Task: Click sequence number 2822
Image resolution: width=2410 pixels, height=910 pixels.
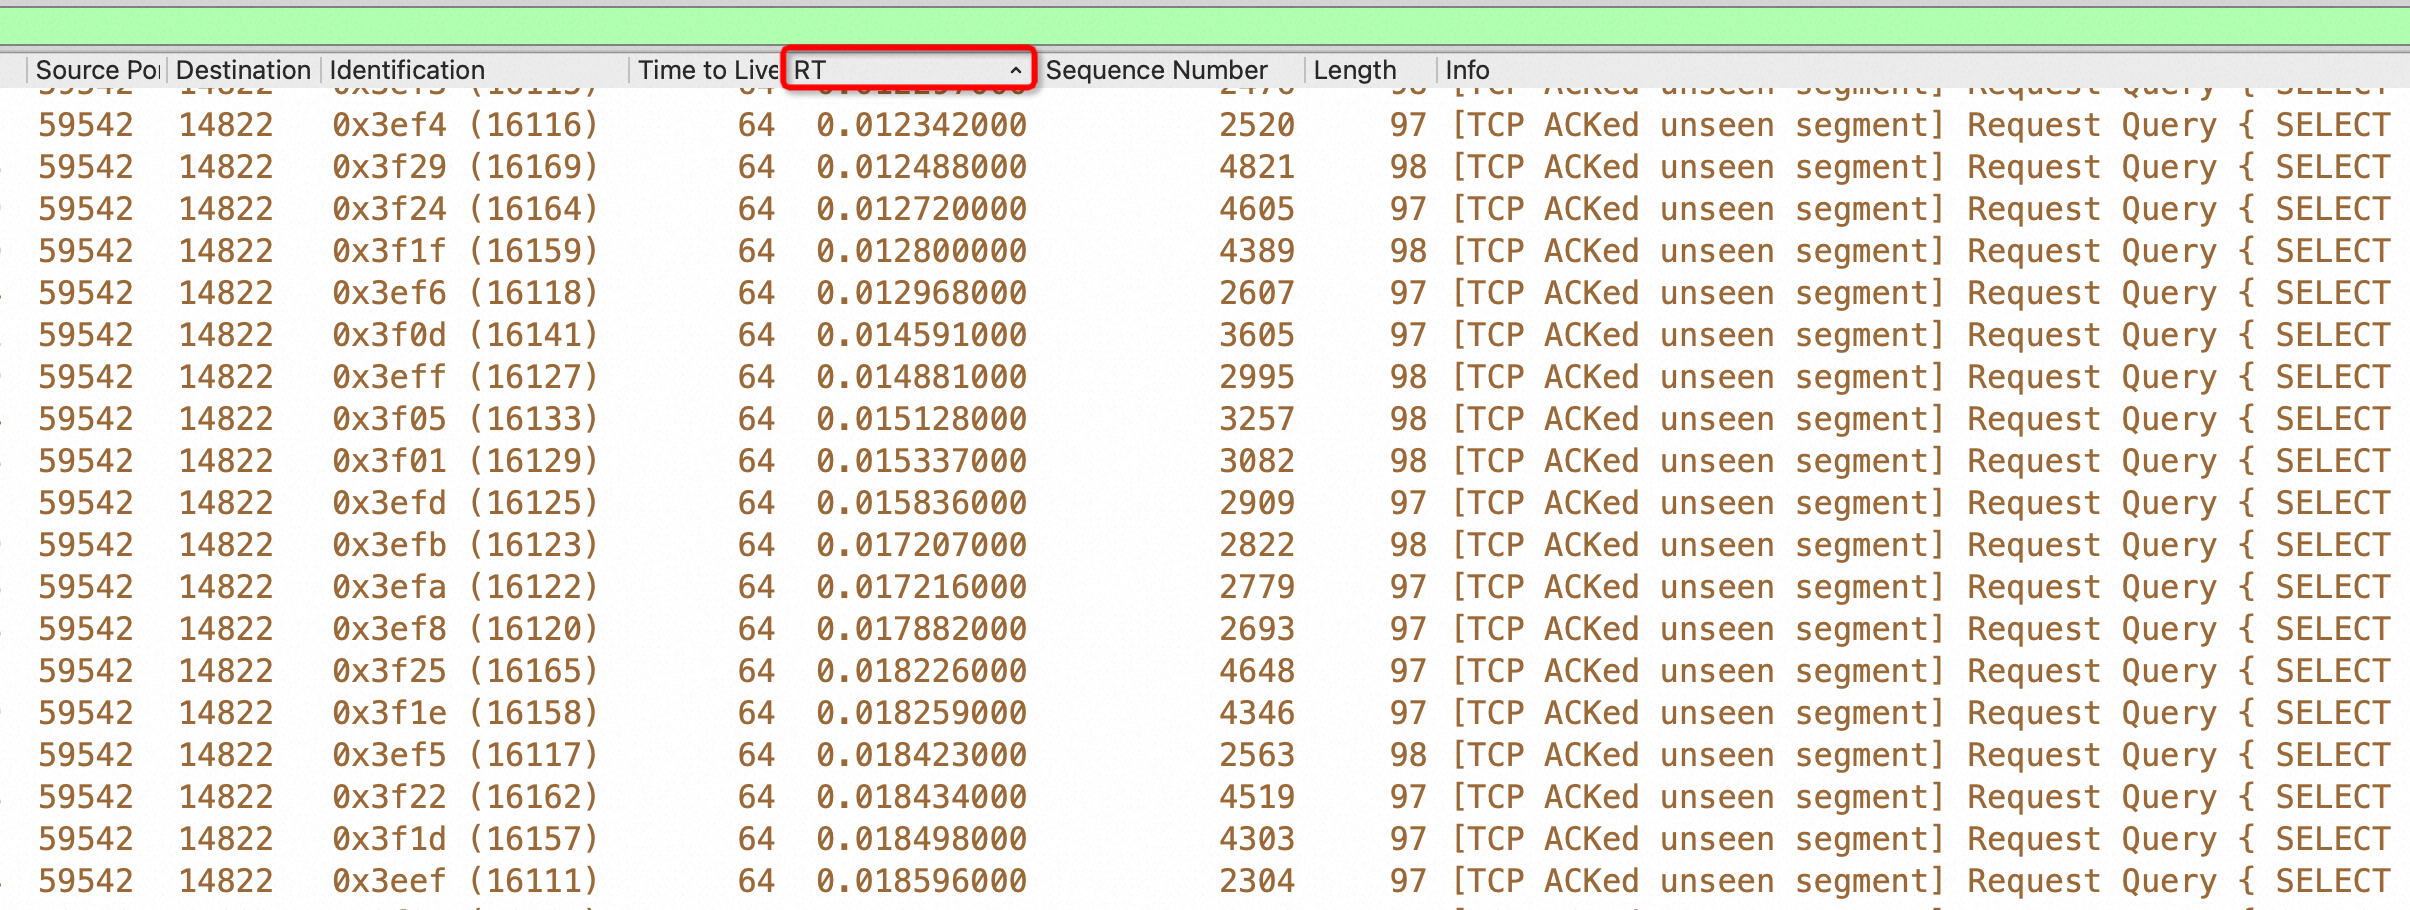Action: (1257, 545)
